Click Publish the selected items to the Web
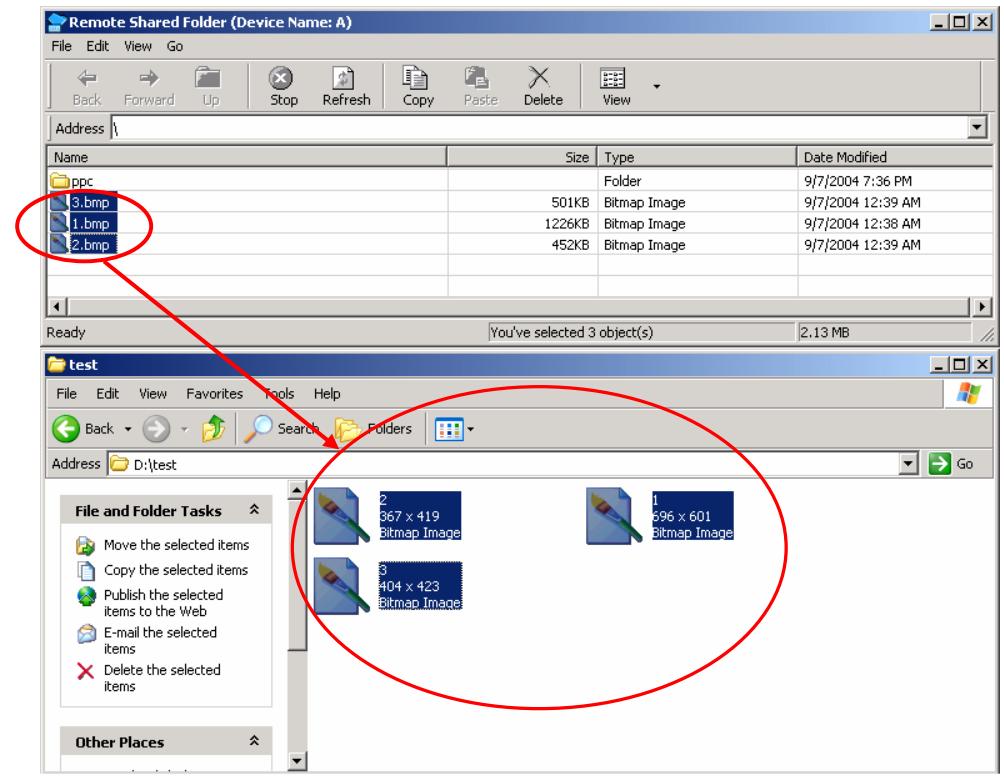1004x776 pixels. point(163,603)
